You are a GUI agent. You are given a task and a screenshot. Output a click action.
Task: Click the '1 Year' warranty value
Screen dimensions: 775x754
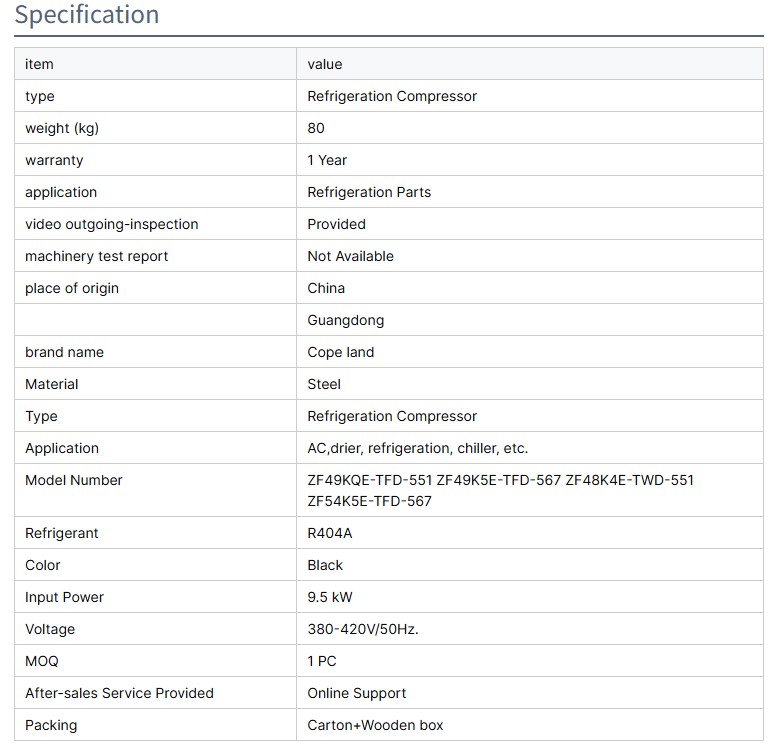tap(327, 160)
